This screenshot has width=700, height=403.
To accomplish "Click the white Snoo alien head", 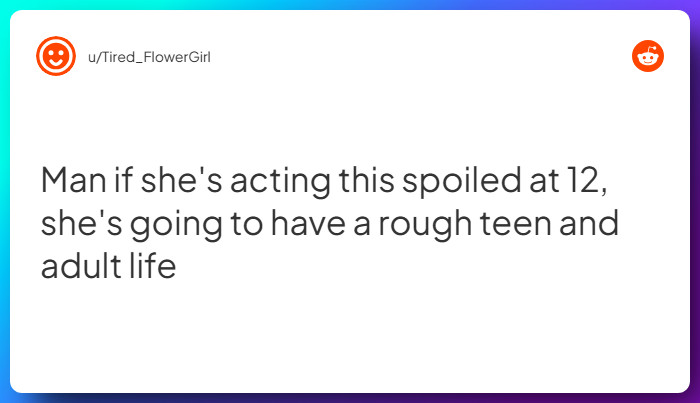I will [648, 57].
